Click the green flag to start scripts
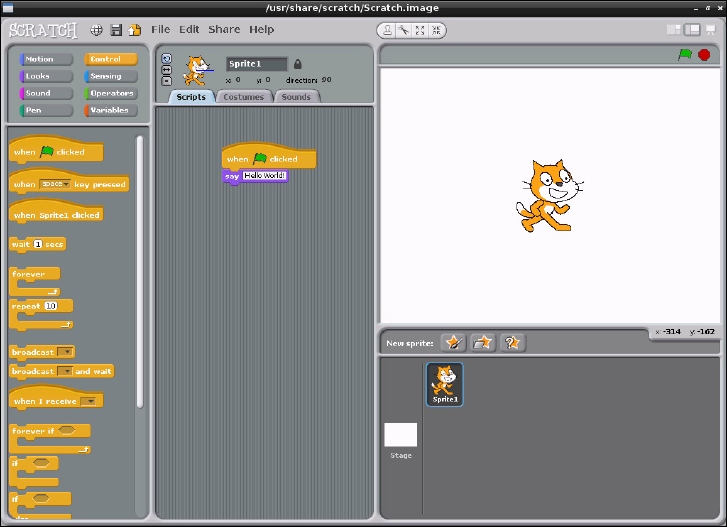 [x=685, y=55]
